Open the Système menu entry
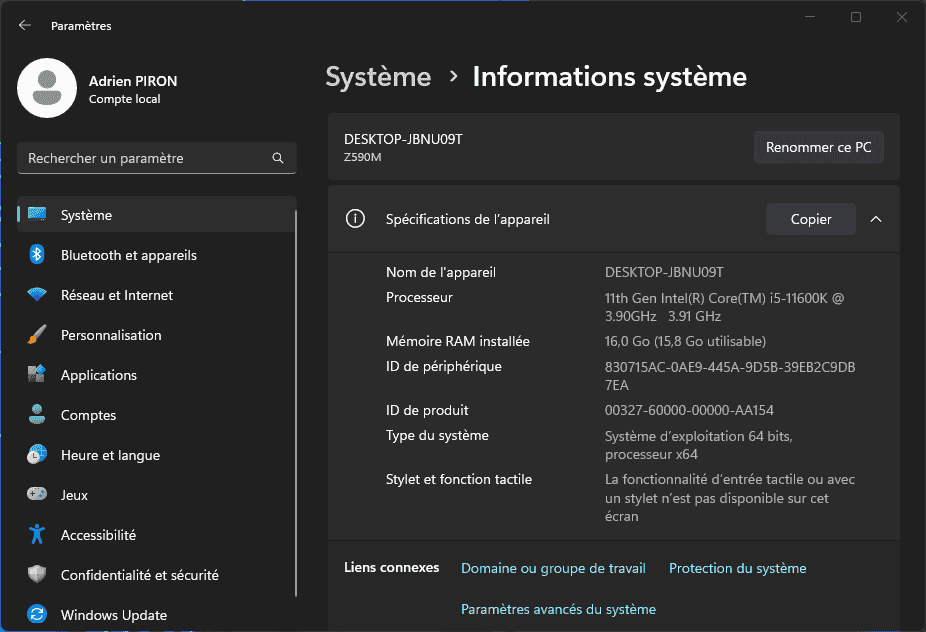This screenshot has width=926, height=632. (156, 214)
